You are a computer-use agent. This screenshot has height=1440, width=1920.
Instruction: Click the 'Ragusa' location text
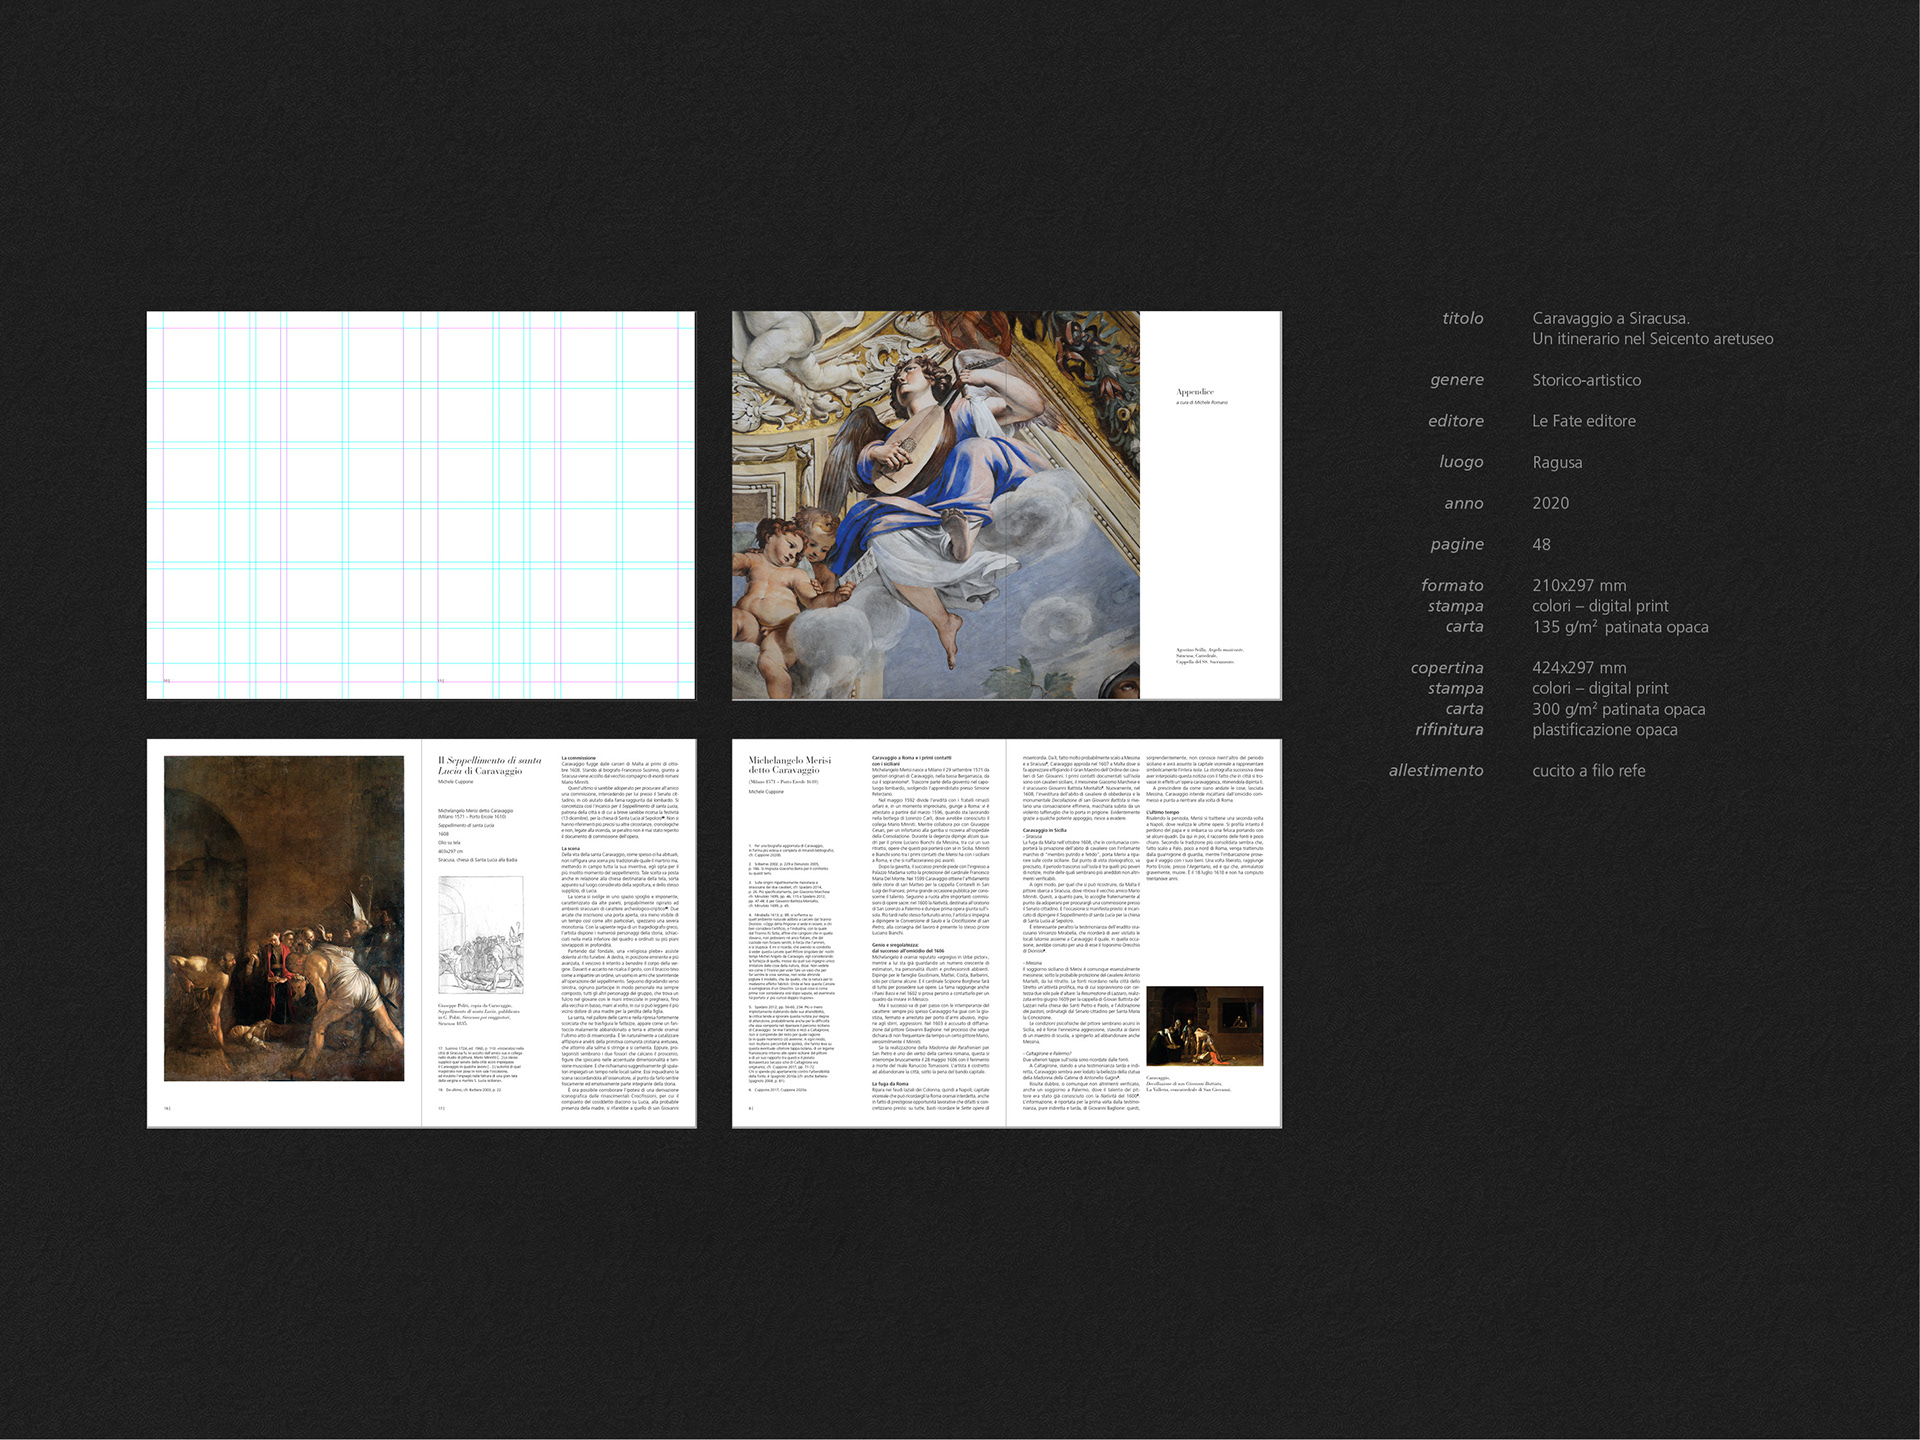[x=1557, y=462]
